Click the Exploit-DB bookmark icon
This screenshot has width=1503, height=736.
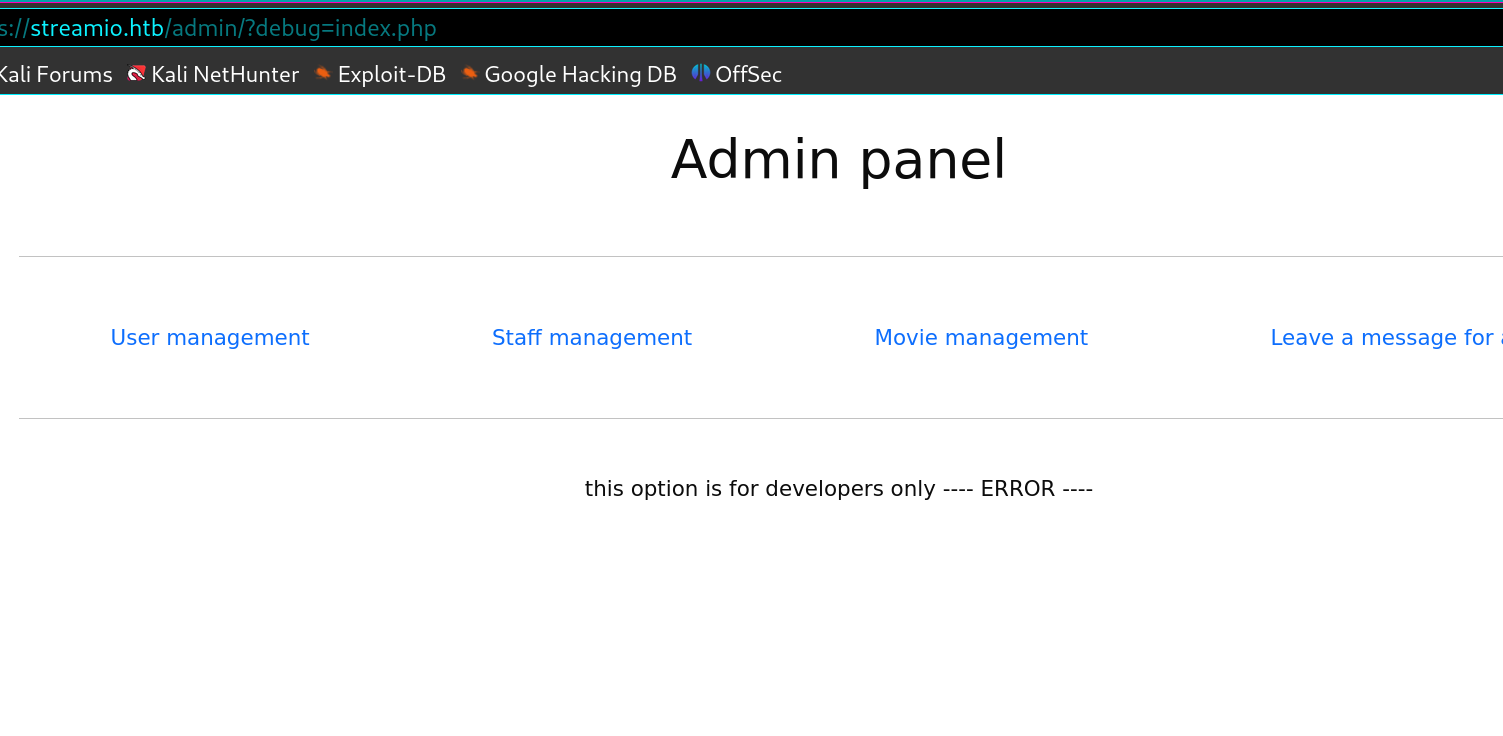pyautogui.click(x=322, y=73)
